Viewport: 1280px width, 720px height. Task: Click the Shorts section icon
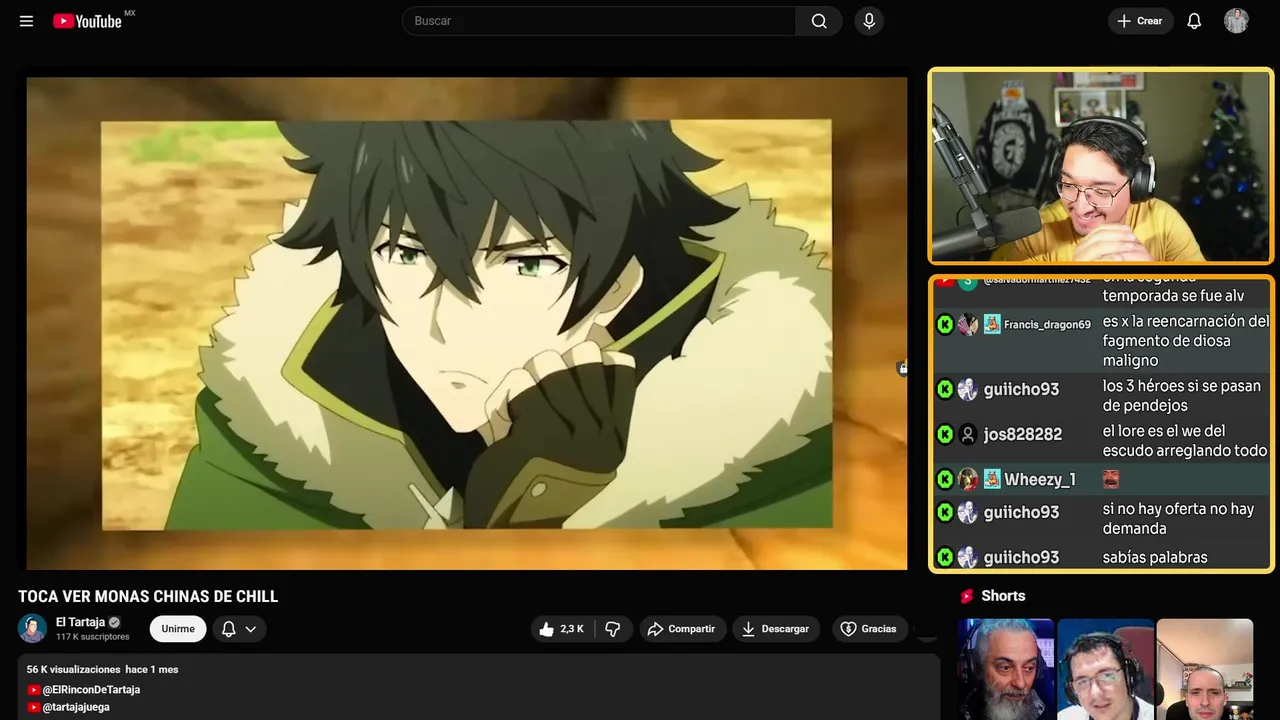tap(967, 596)
